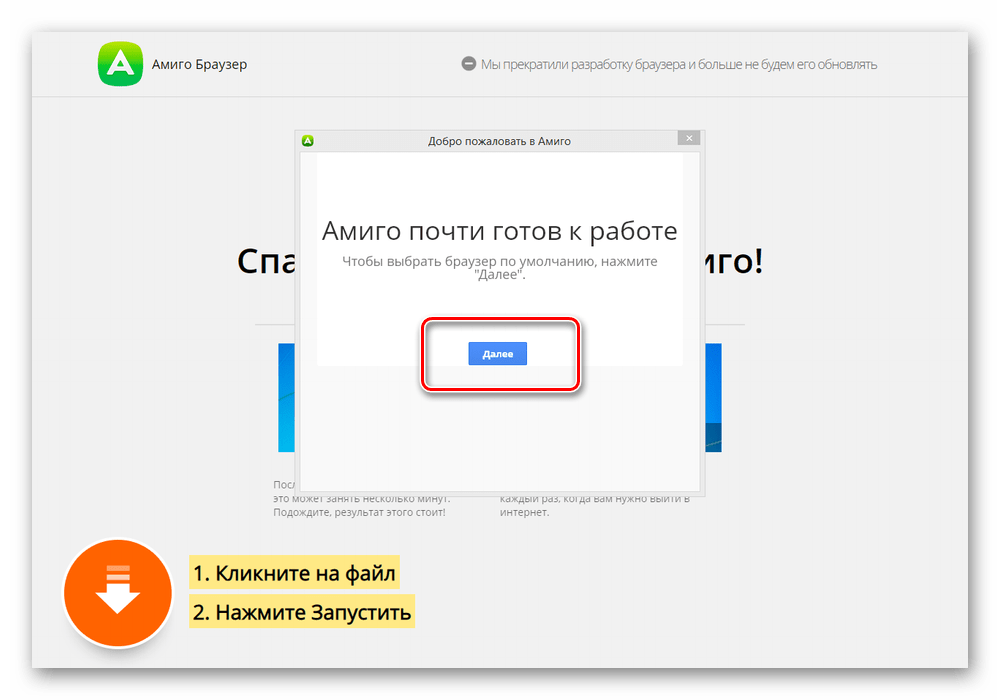Click the green Amigo logo in the page header
Screen dimensions: 1000x700
119,64
